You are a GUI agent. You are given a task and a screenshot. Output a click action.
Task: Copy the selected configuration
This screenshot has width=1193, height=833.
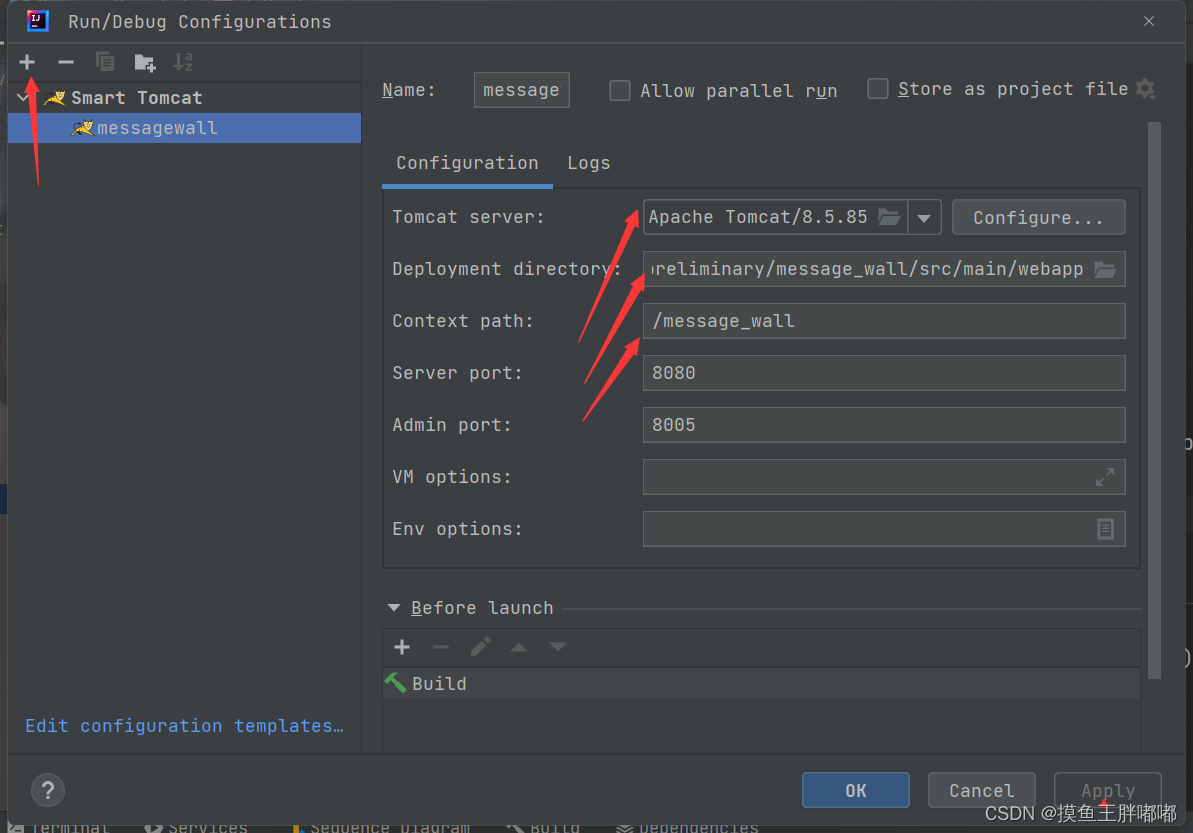pos(105,62)
